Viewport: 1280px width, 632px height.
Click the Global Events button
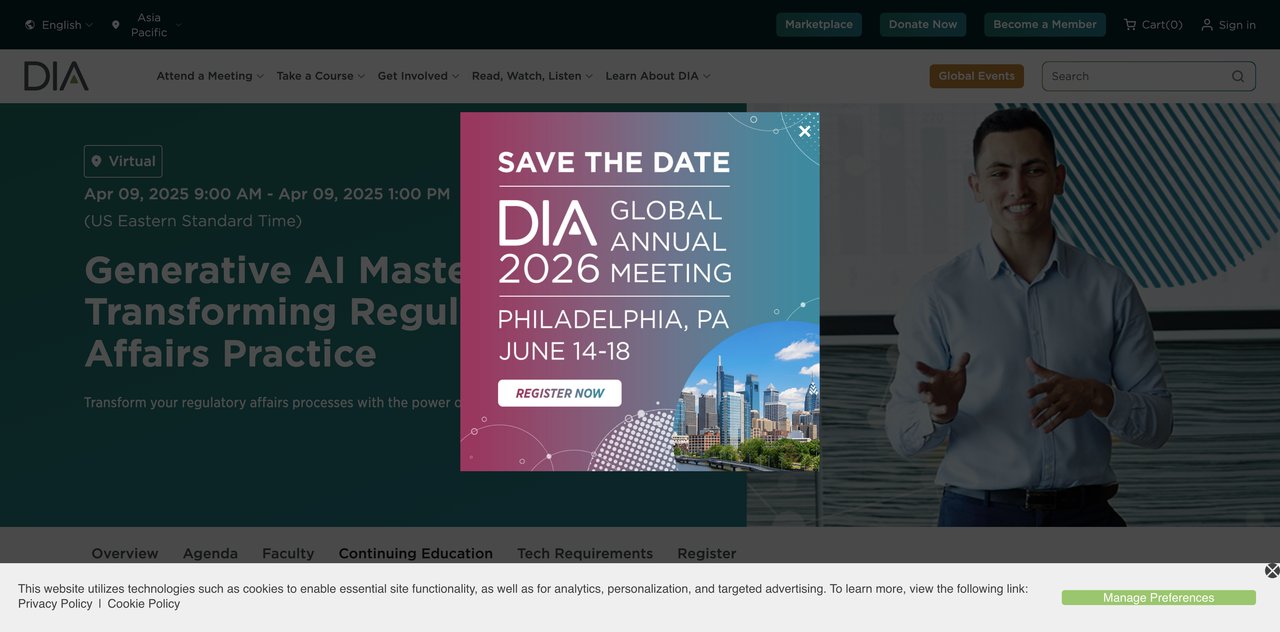[976, 76]
